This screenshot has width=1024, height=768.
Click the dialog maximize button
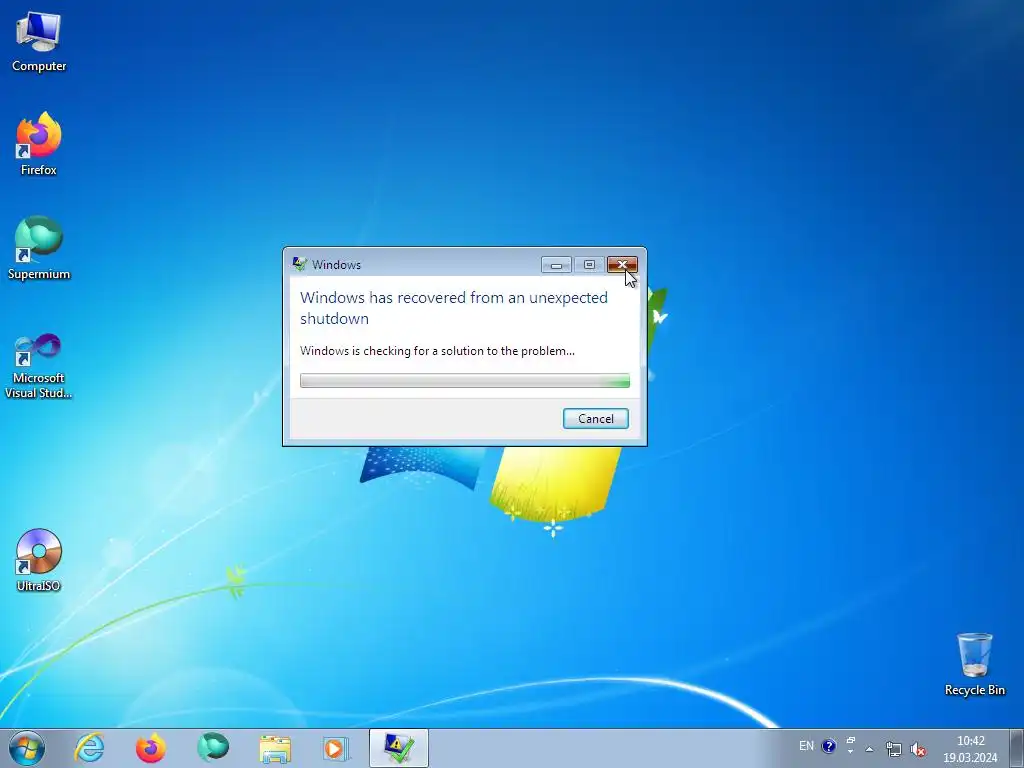click(x=589, y=264)
